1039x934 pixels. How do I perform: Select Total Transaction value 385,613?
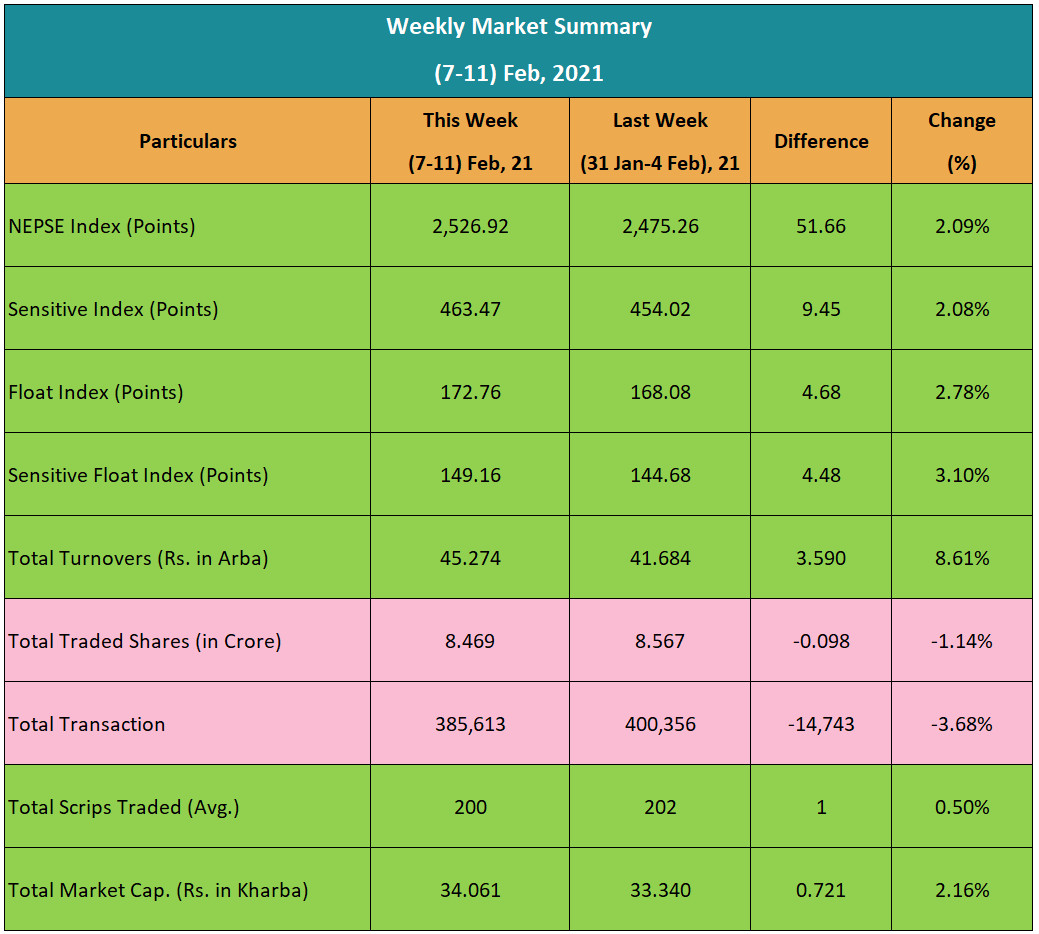470,724
